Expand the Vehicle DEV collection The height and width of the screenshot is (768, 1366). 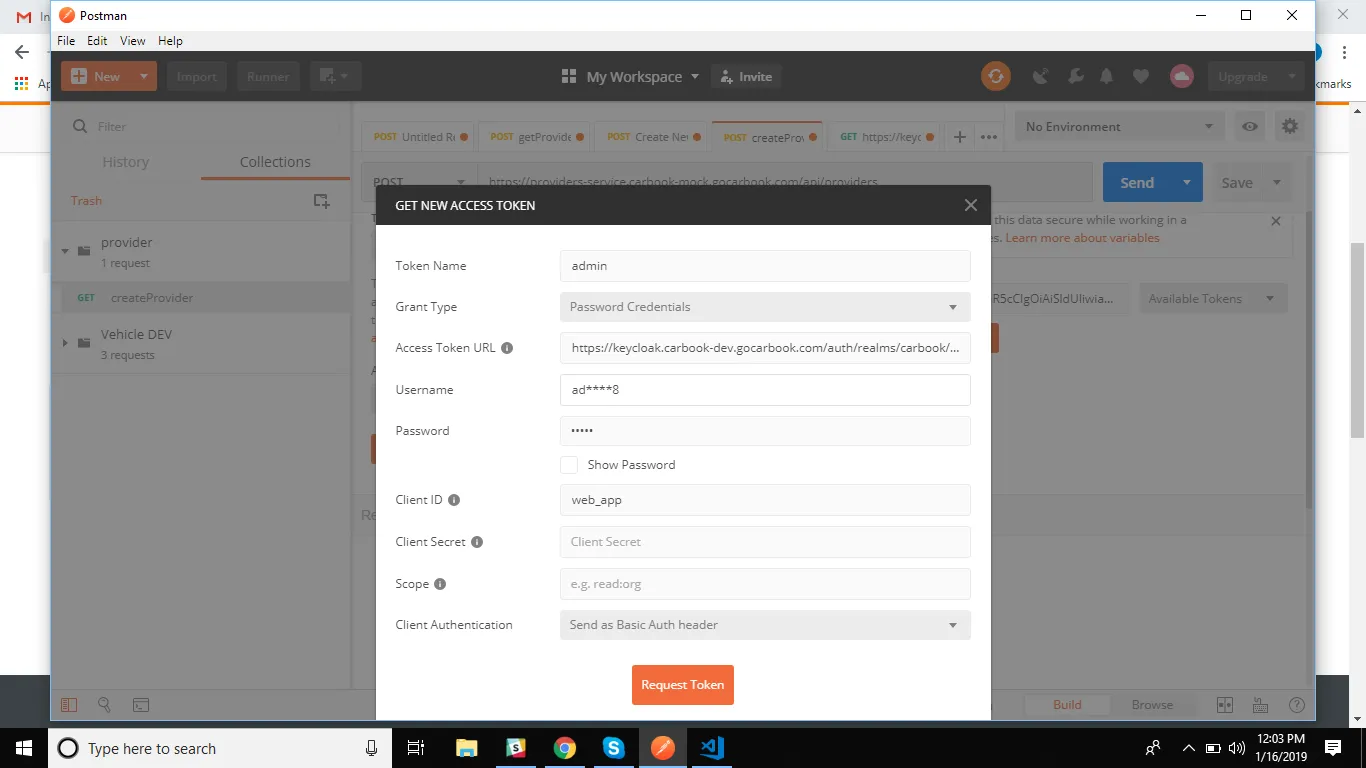(x=65, y=343)
